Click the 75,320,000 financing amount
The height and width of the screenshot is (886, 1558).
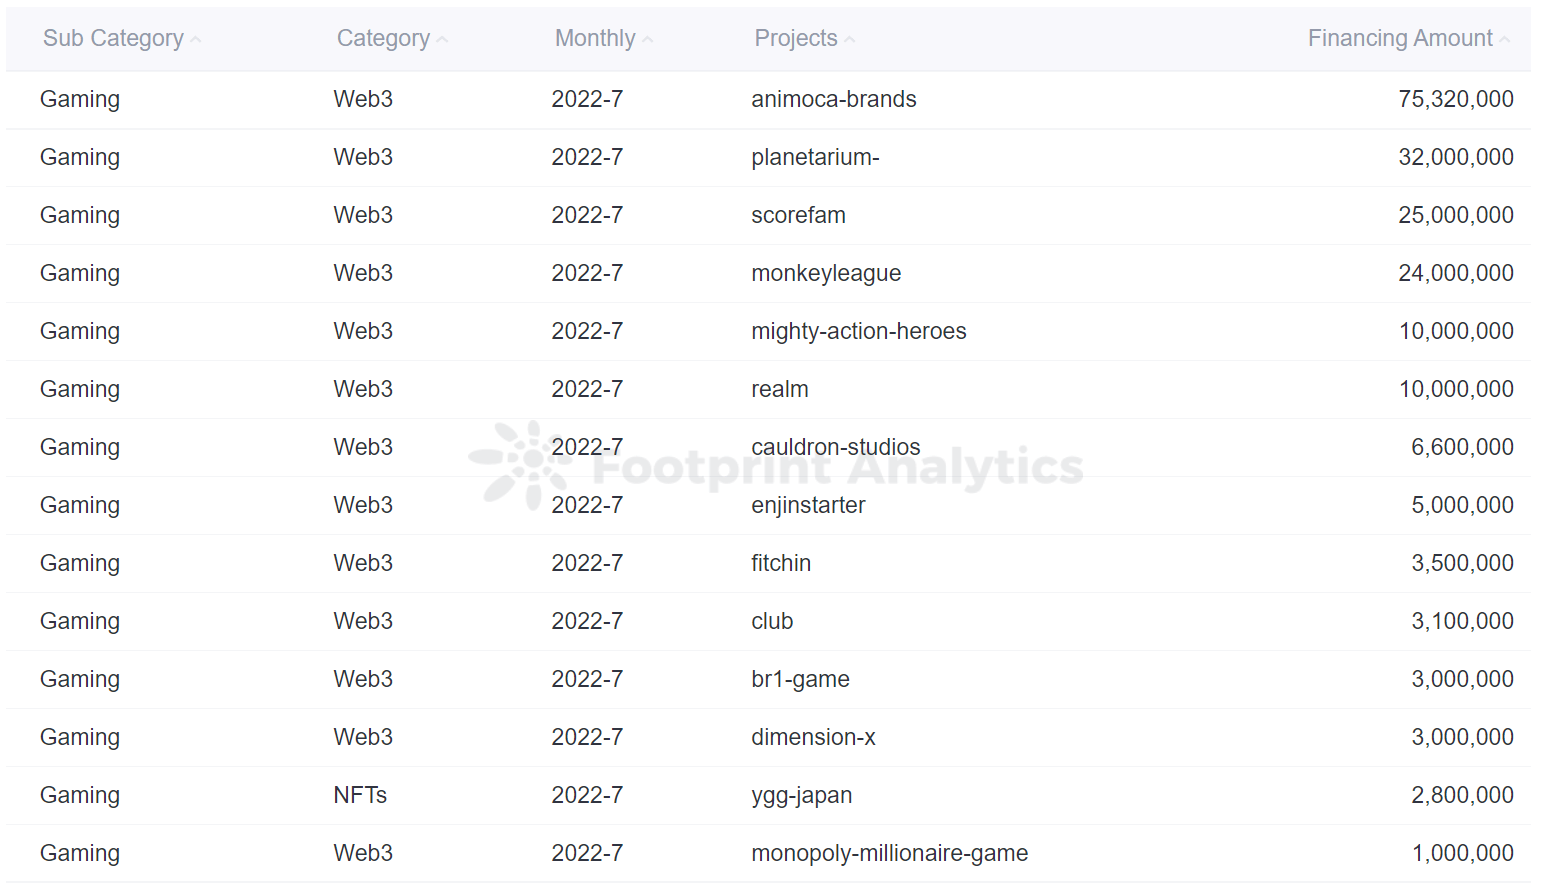(x=1455, y=99)
